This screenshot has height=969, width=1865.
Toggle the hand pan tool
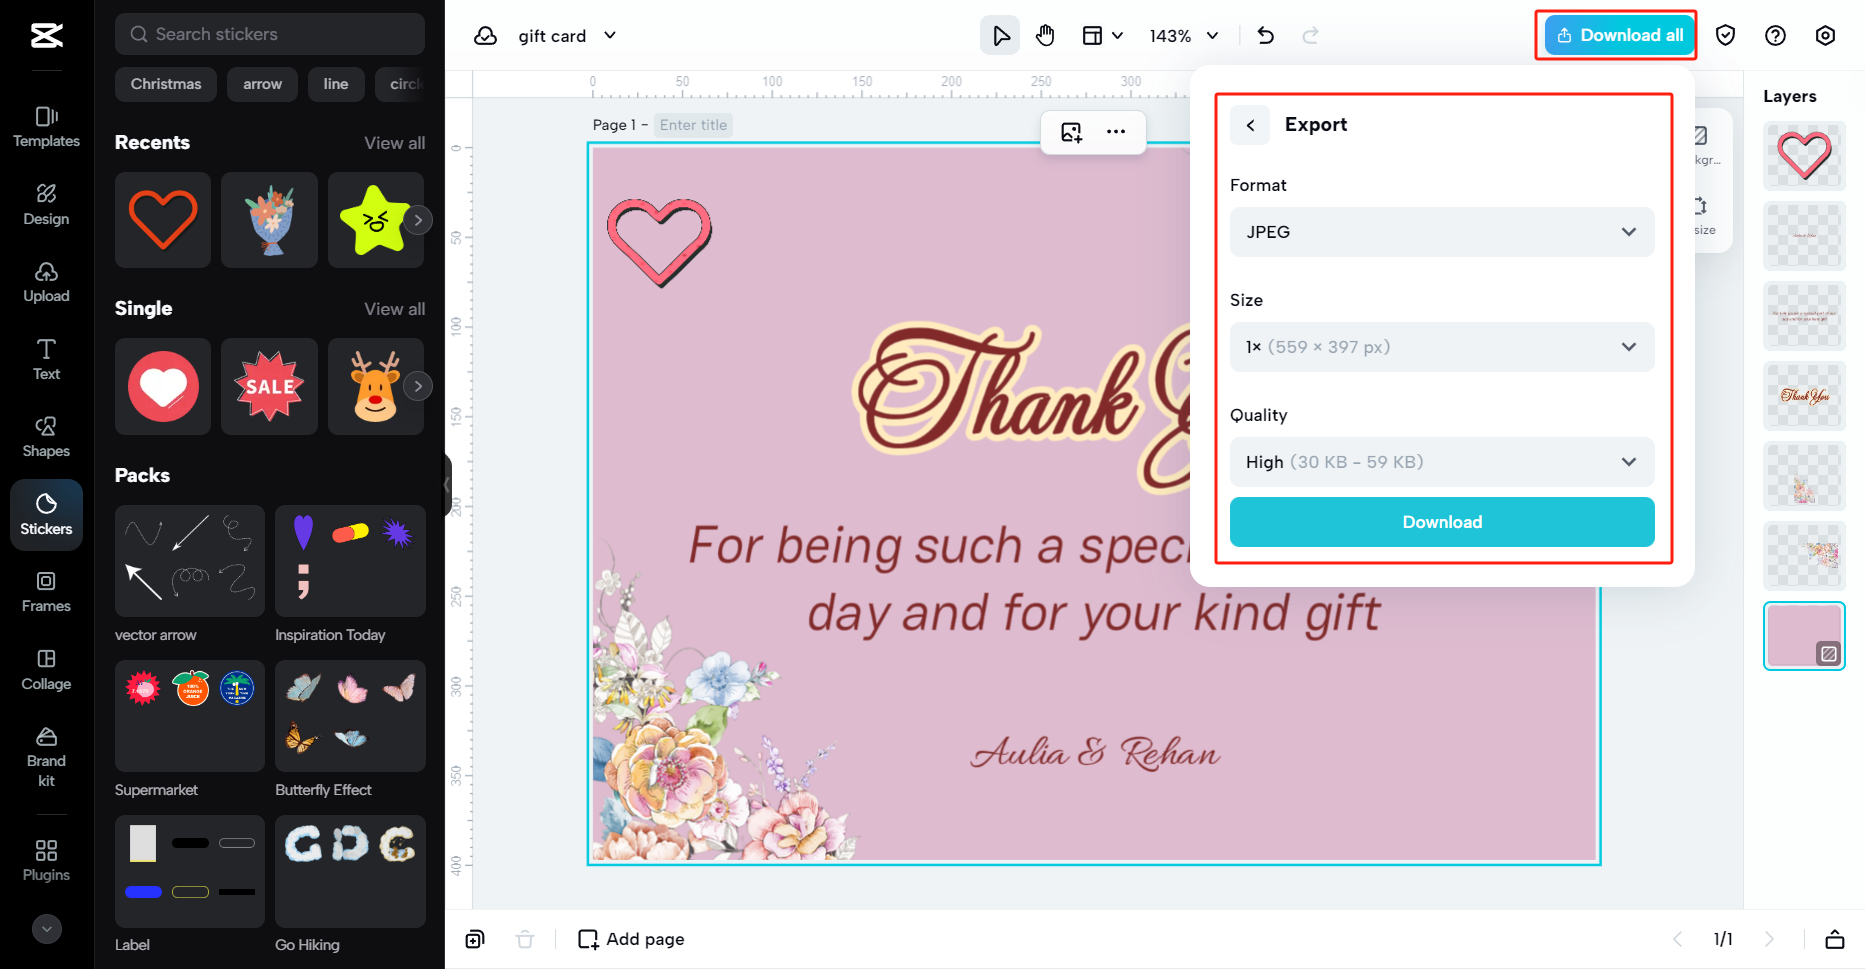(x=1045, y=35)
